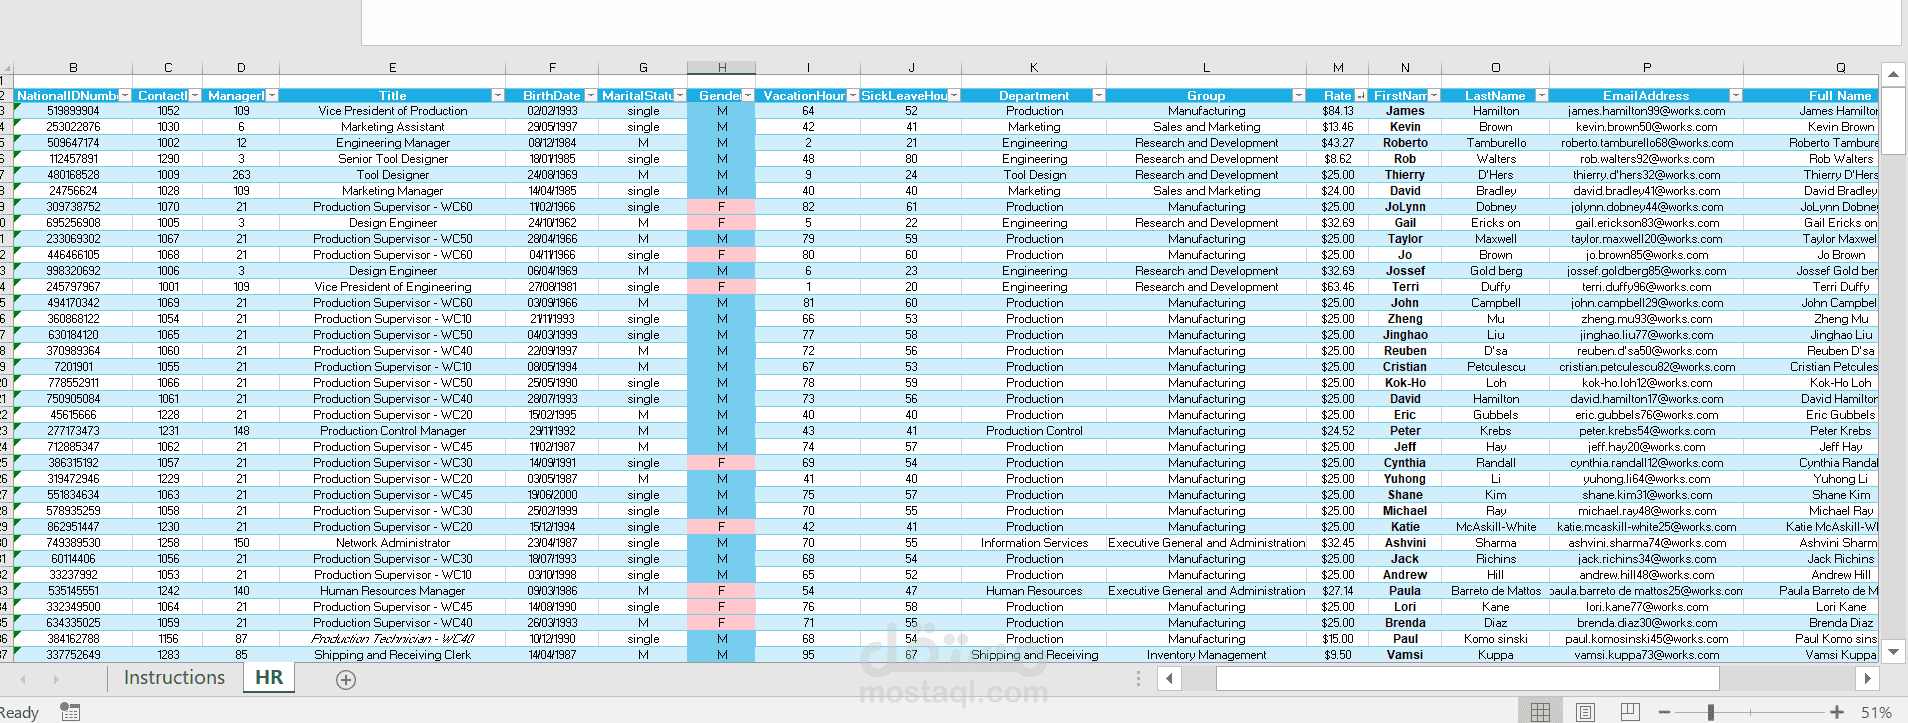Open the BirthDate filter dropdown

pyautogui.click(x=591, y=95)
